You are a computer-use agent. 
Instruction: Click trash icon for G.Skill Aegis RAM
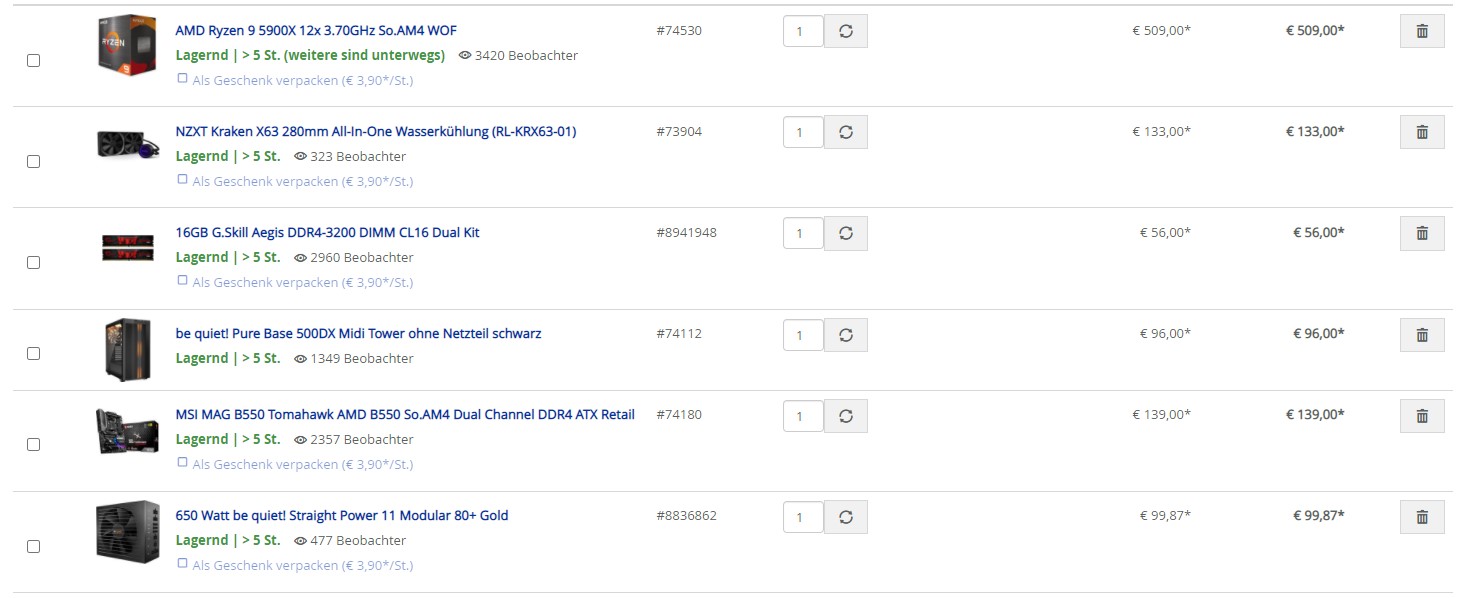pyautogui.click(x=1421, y=233)
